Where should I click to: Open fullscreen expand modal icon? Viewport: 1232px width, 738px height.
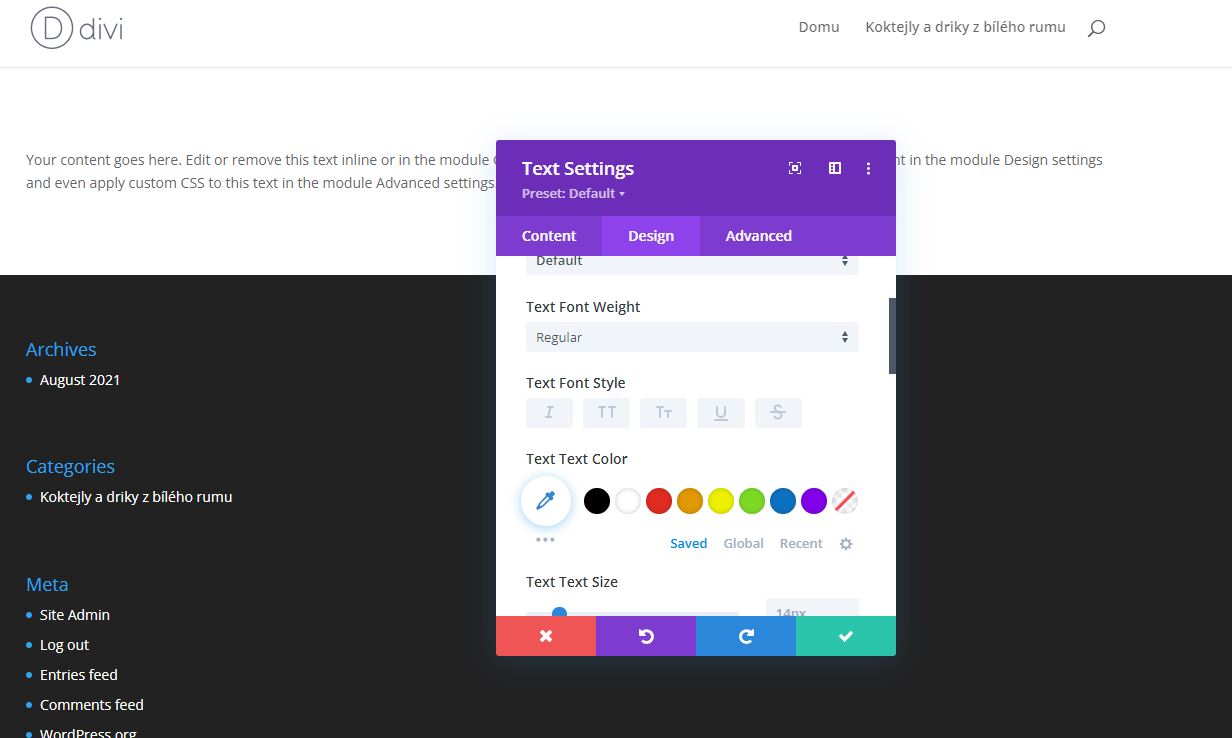coord(795,168)
